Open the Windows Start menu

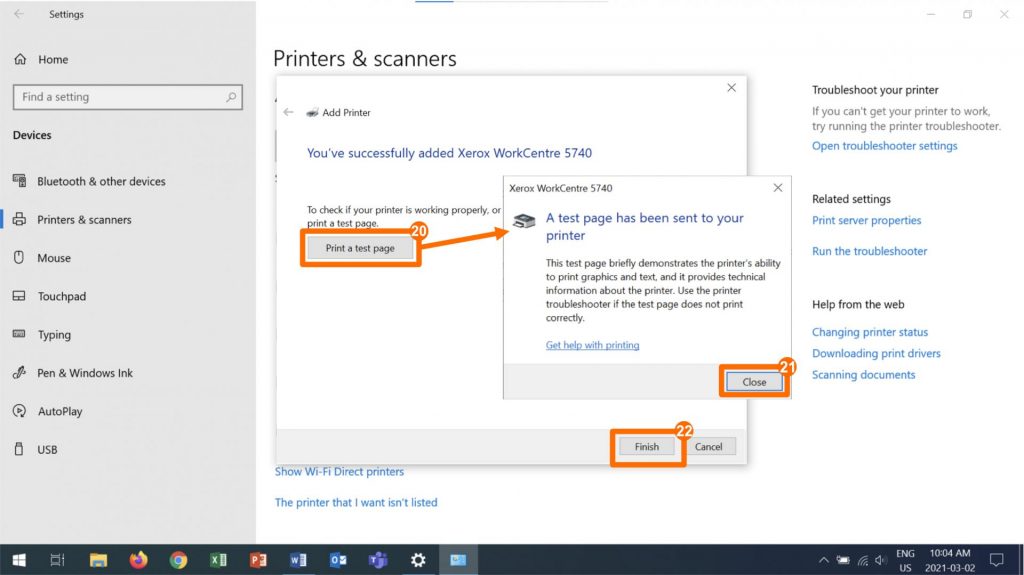[18, 560]
